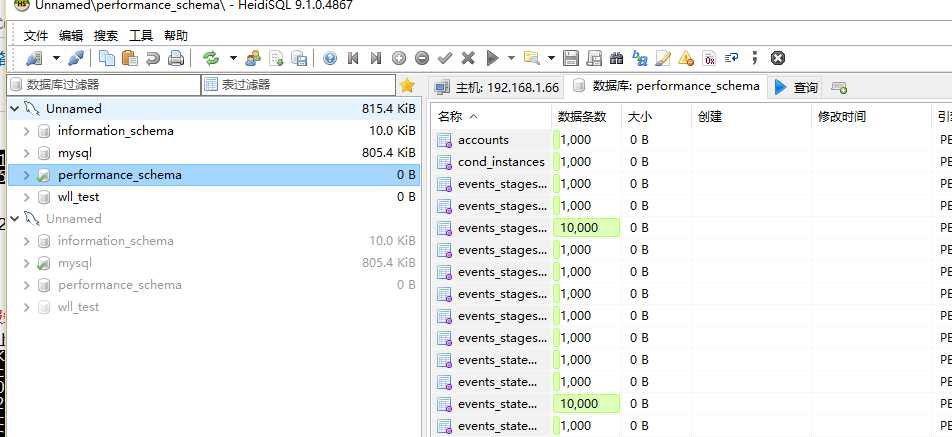Focus the 数据库过滤器 filter field
This screenshot has height=437, width=952.
point(104,85)
